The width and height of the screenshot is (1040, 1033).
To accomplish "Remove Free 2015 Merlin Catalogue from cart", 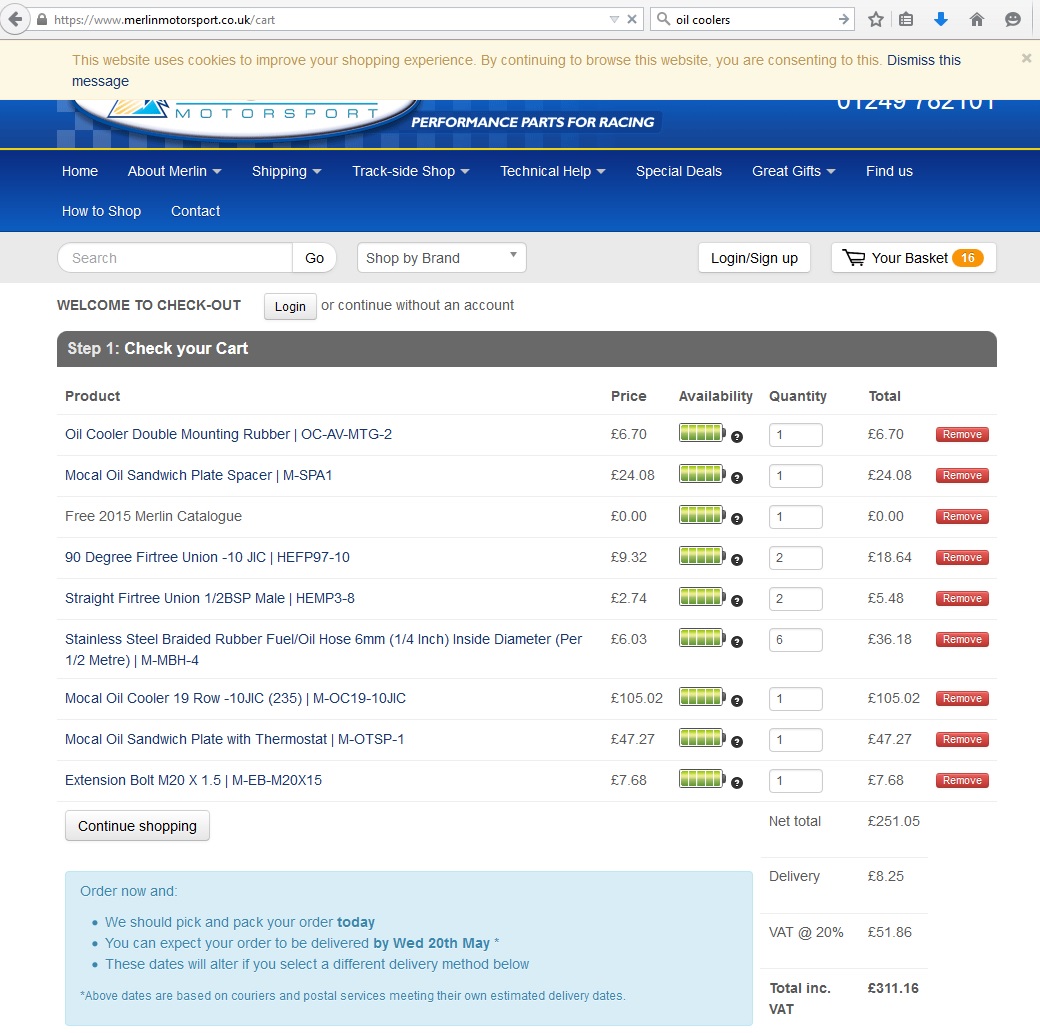I will point(962,517).
